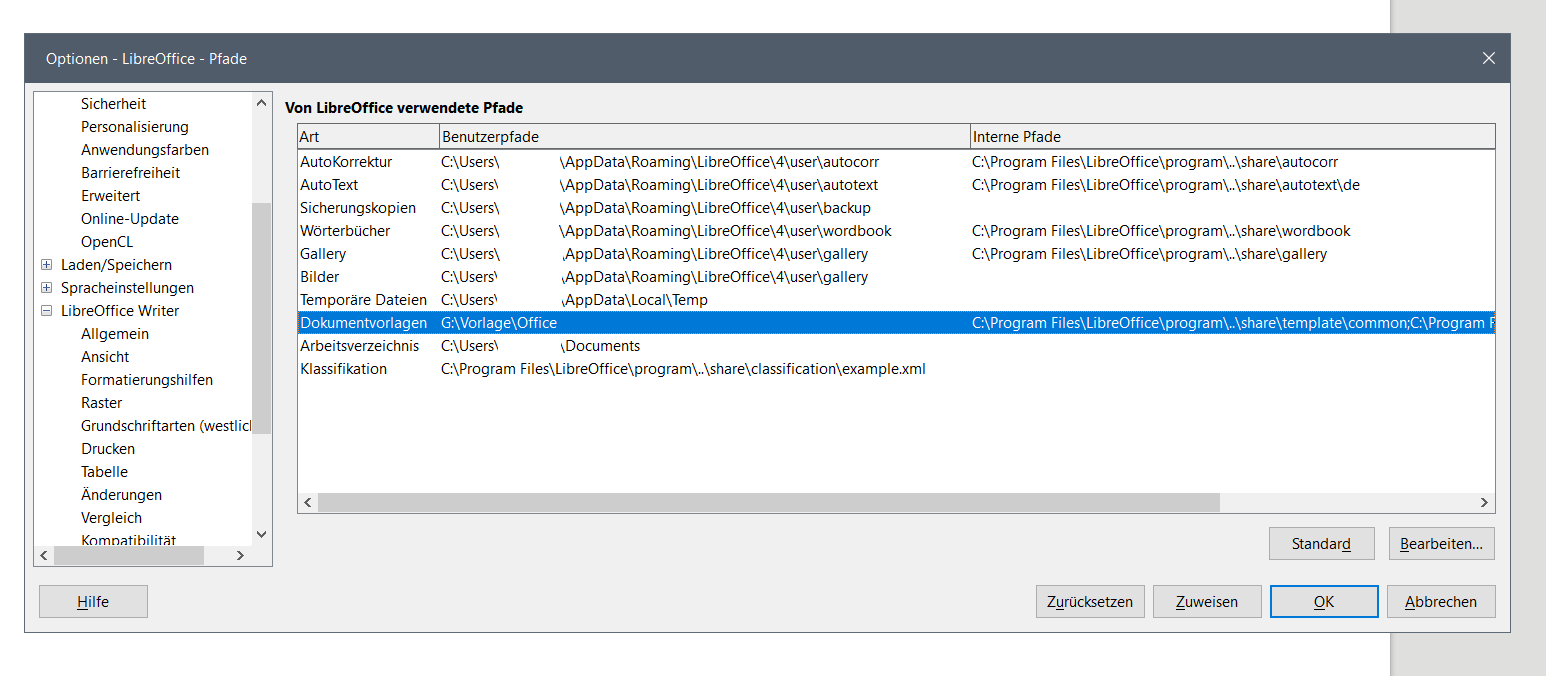The height and width of the screenshot is (676, 1546).
Task: Click the Bearbeiten... button
Action: 1441,544
